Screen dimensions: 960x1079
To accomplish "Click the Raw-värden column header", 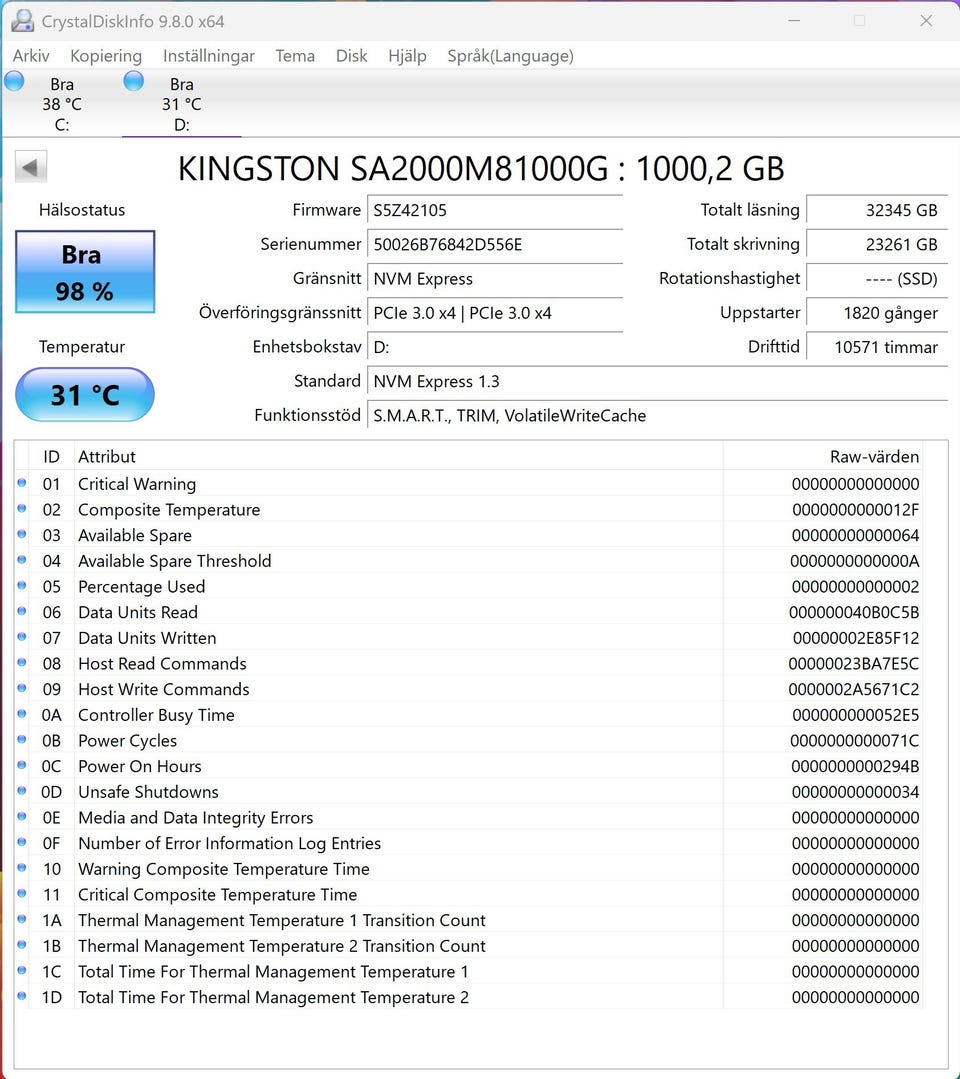I will 874,457.
